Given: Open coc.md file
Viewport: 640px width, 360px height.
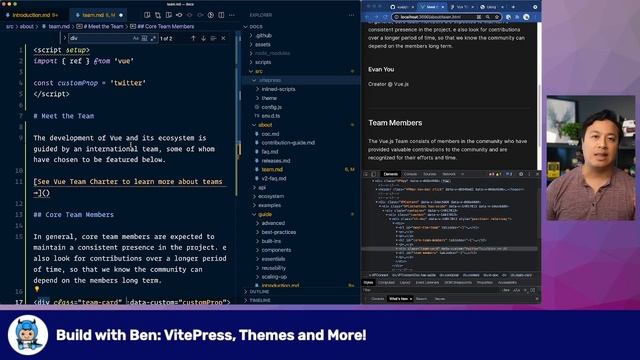Looking at the screenshot, I should (x=270, y=134).
